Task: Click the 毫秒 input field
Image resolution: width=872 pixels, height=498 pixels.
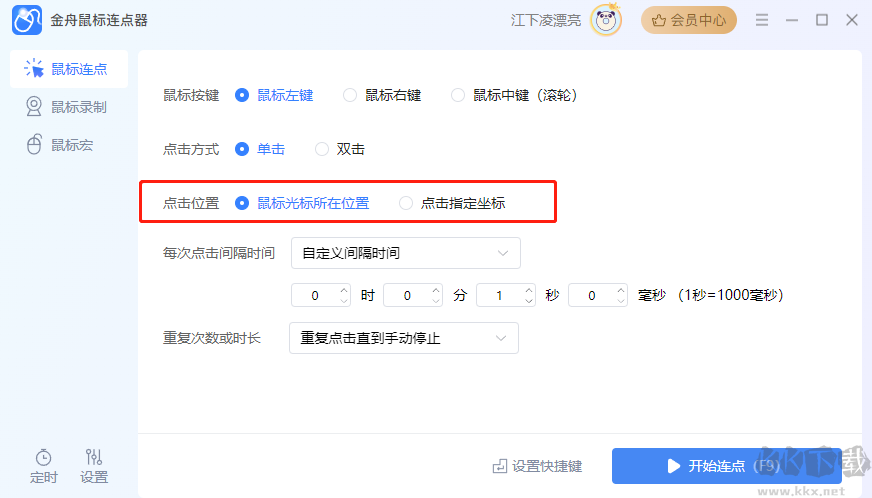Action: pyautogui.click(x=598, y=295)
